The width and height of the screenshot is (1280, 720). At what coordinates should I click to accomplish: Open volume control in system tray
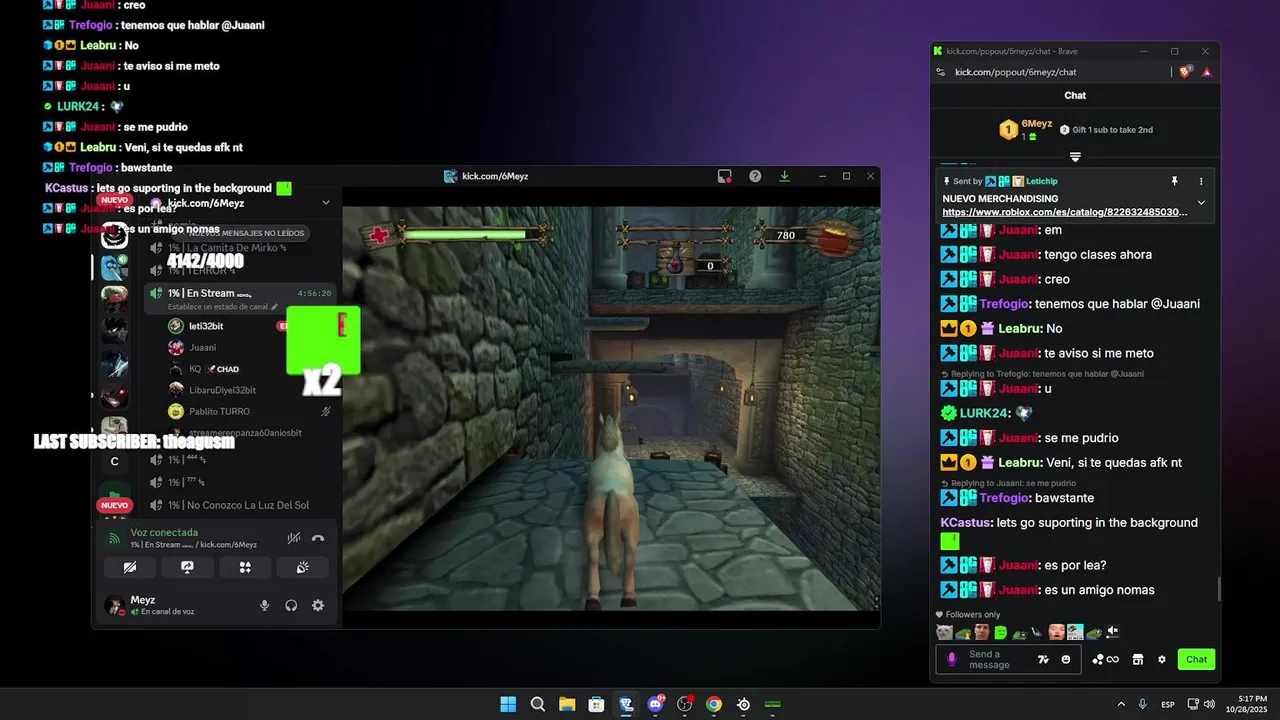(x=1209, y=704)
